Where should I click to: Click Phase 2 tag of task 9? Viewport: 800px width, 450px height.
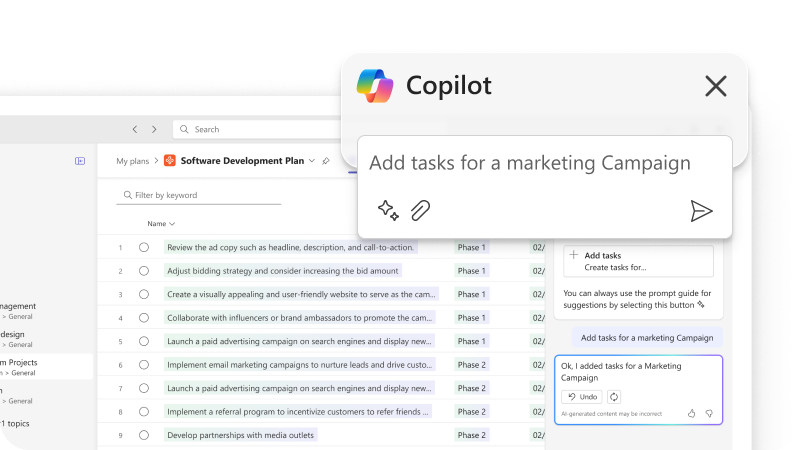tap(471, 435)
